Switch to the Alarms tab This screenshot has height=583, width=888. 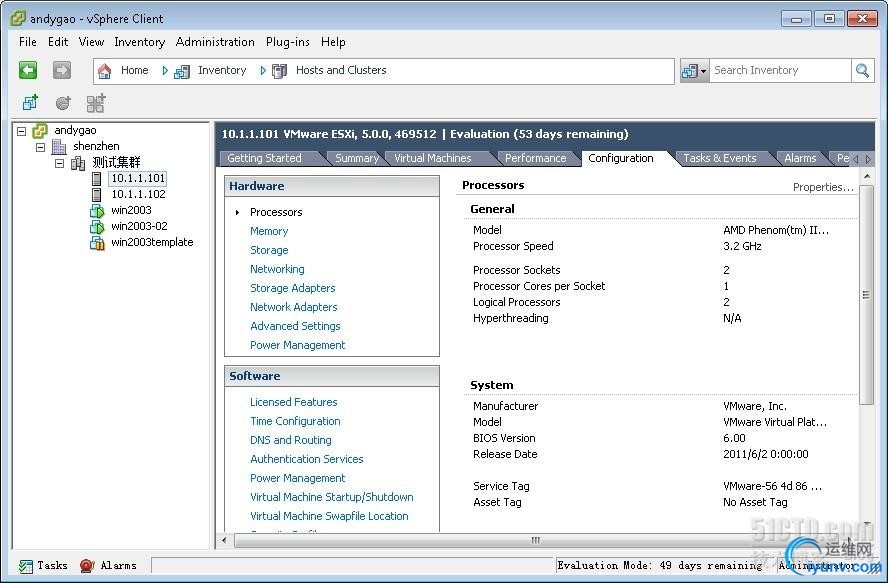tap(800, 159)
